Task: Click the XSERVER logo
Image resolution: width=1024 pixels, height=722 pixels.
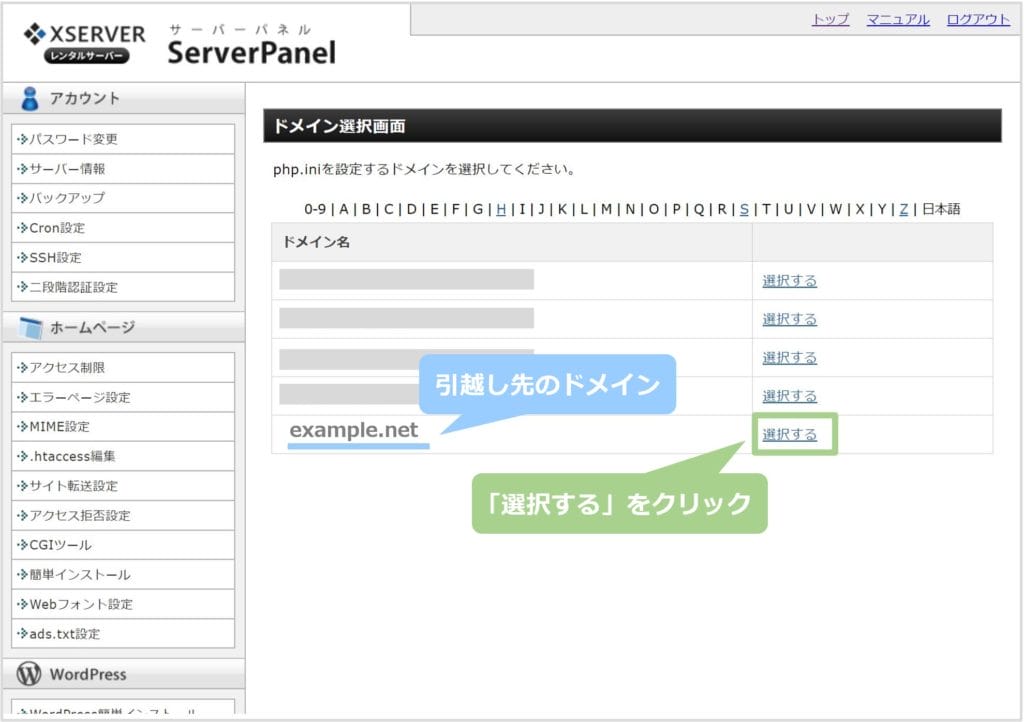Action: tap(84, 43)
